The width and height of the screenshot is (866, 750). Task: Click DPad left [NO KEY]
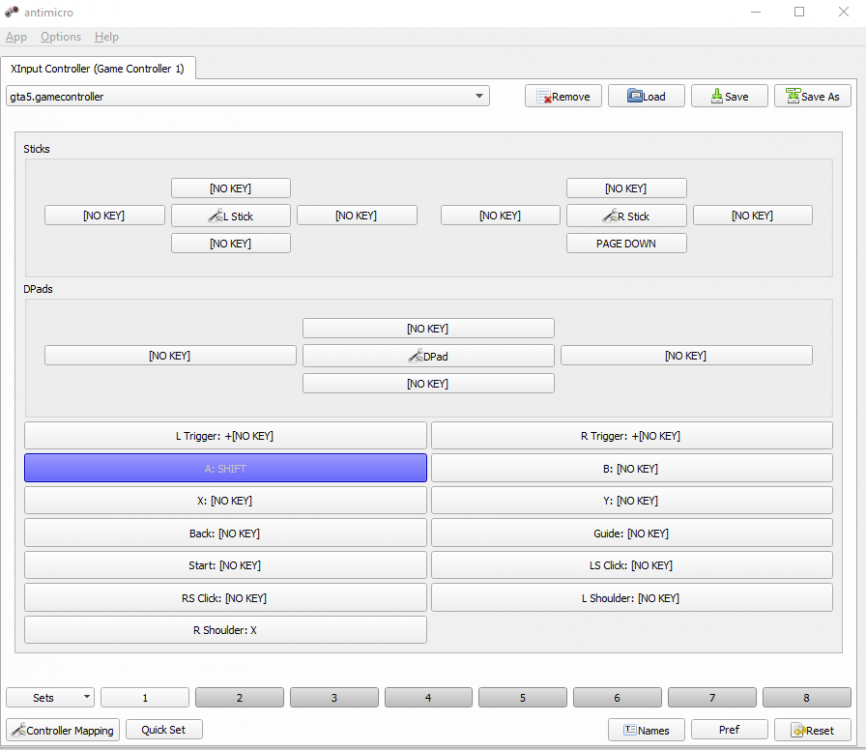pyautogui.click(x=170, y=355)
